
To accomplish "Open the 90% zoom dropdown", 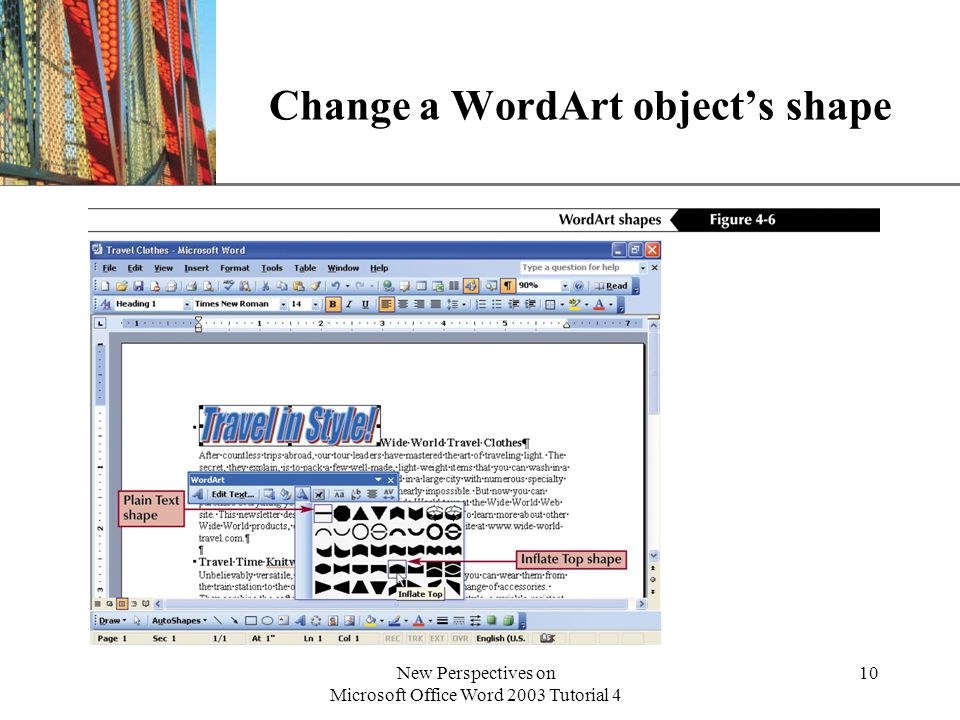I will pos(565,286).
